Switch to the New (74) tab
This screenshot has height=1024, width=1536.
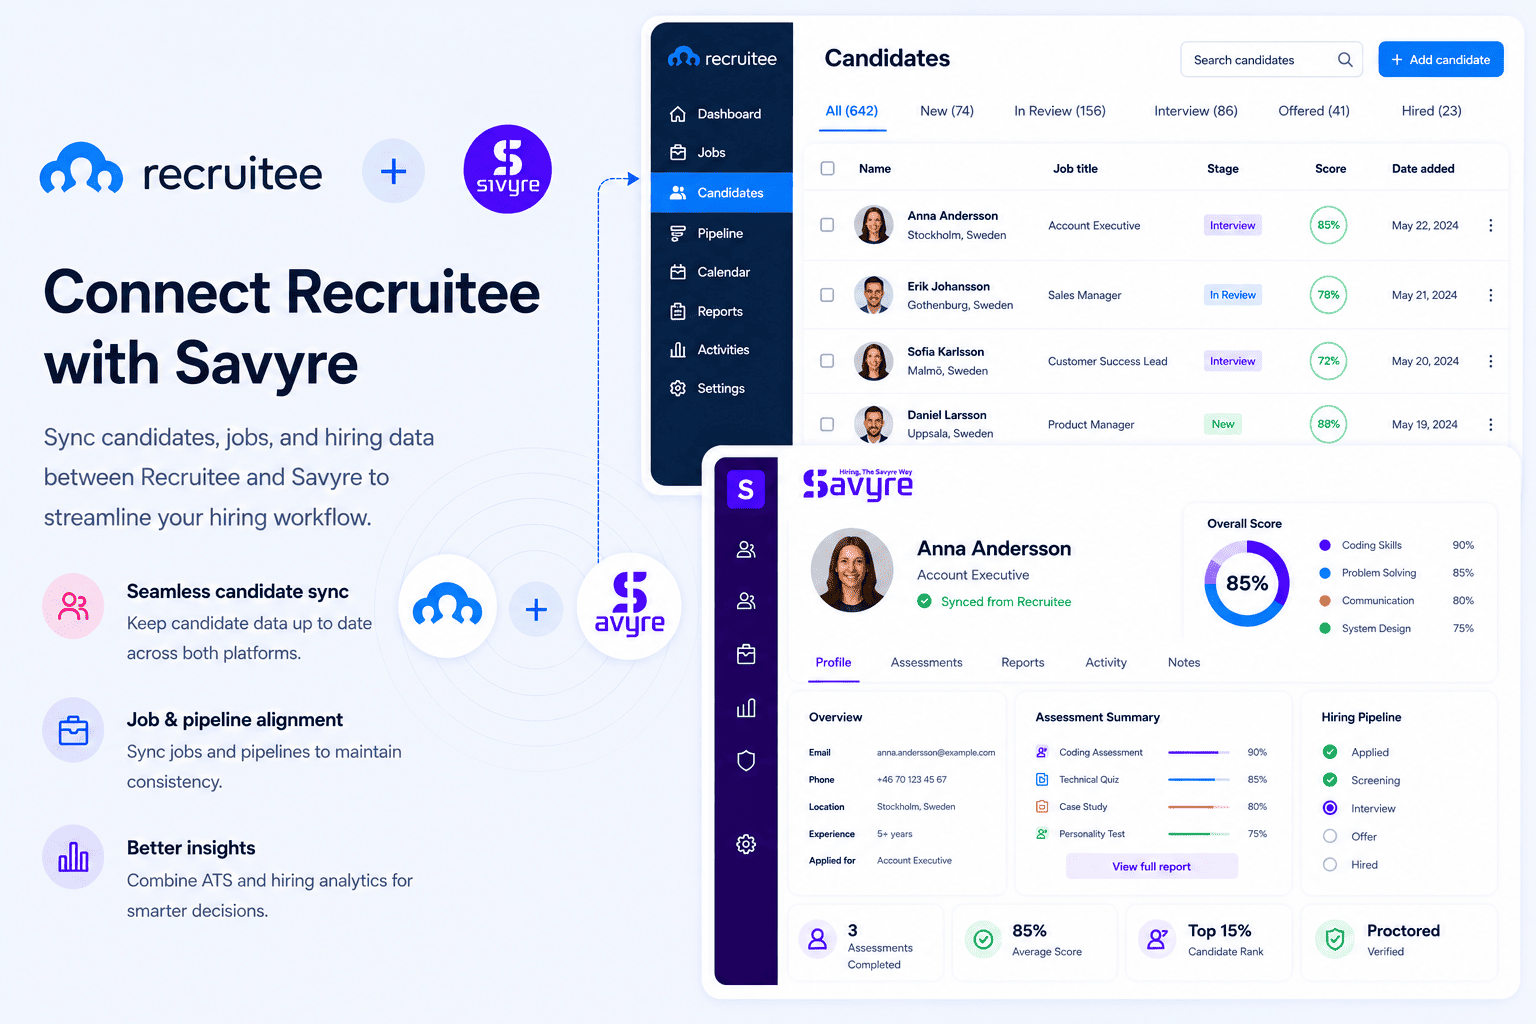(947, 111)
